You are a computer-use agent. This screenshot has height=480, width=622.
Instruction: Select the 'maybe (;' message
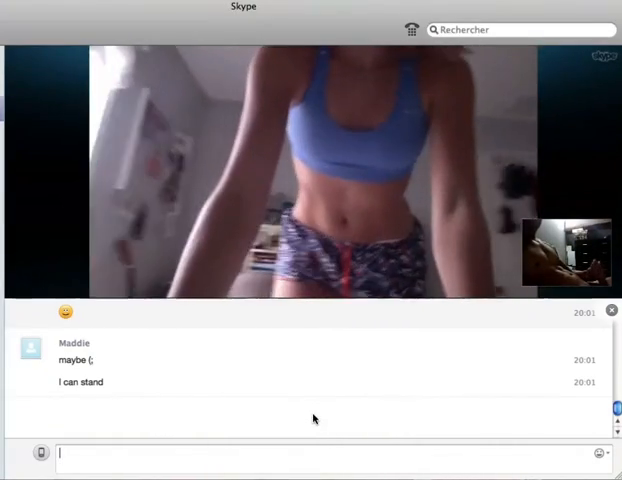pos(76,360)
